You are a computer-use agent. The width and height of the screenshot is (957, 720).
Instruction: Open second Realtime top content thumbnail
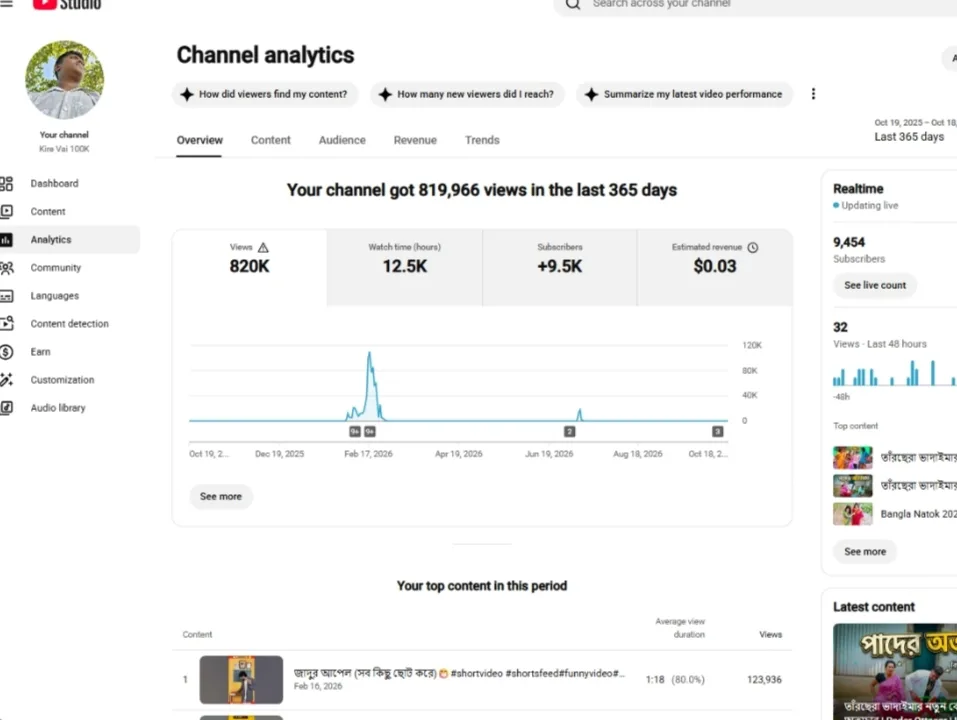[853, 486]
